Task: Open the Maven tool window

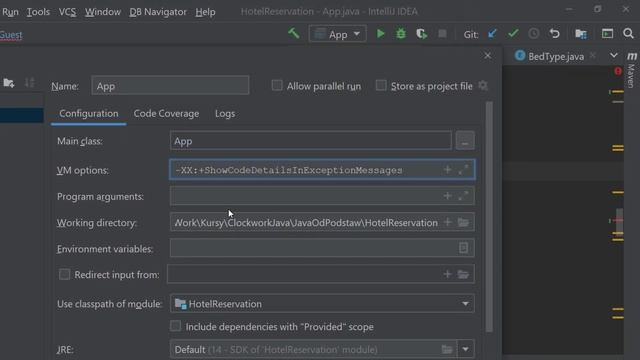Action: tap(631, 69)
